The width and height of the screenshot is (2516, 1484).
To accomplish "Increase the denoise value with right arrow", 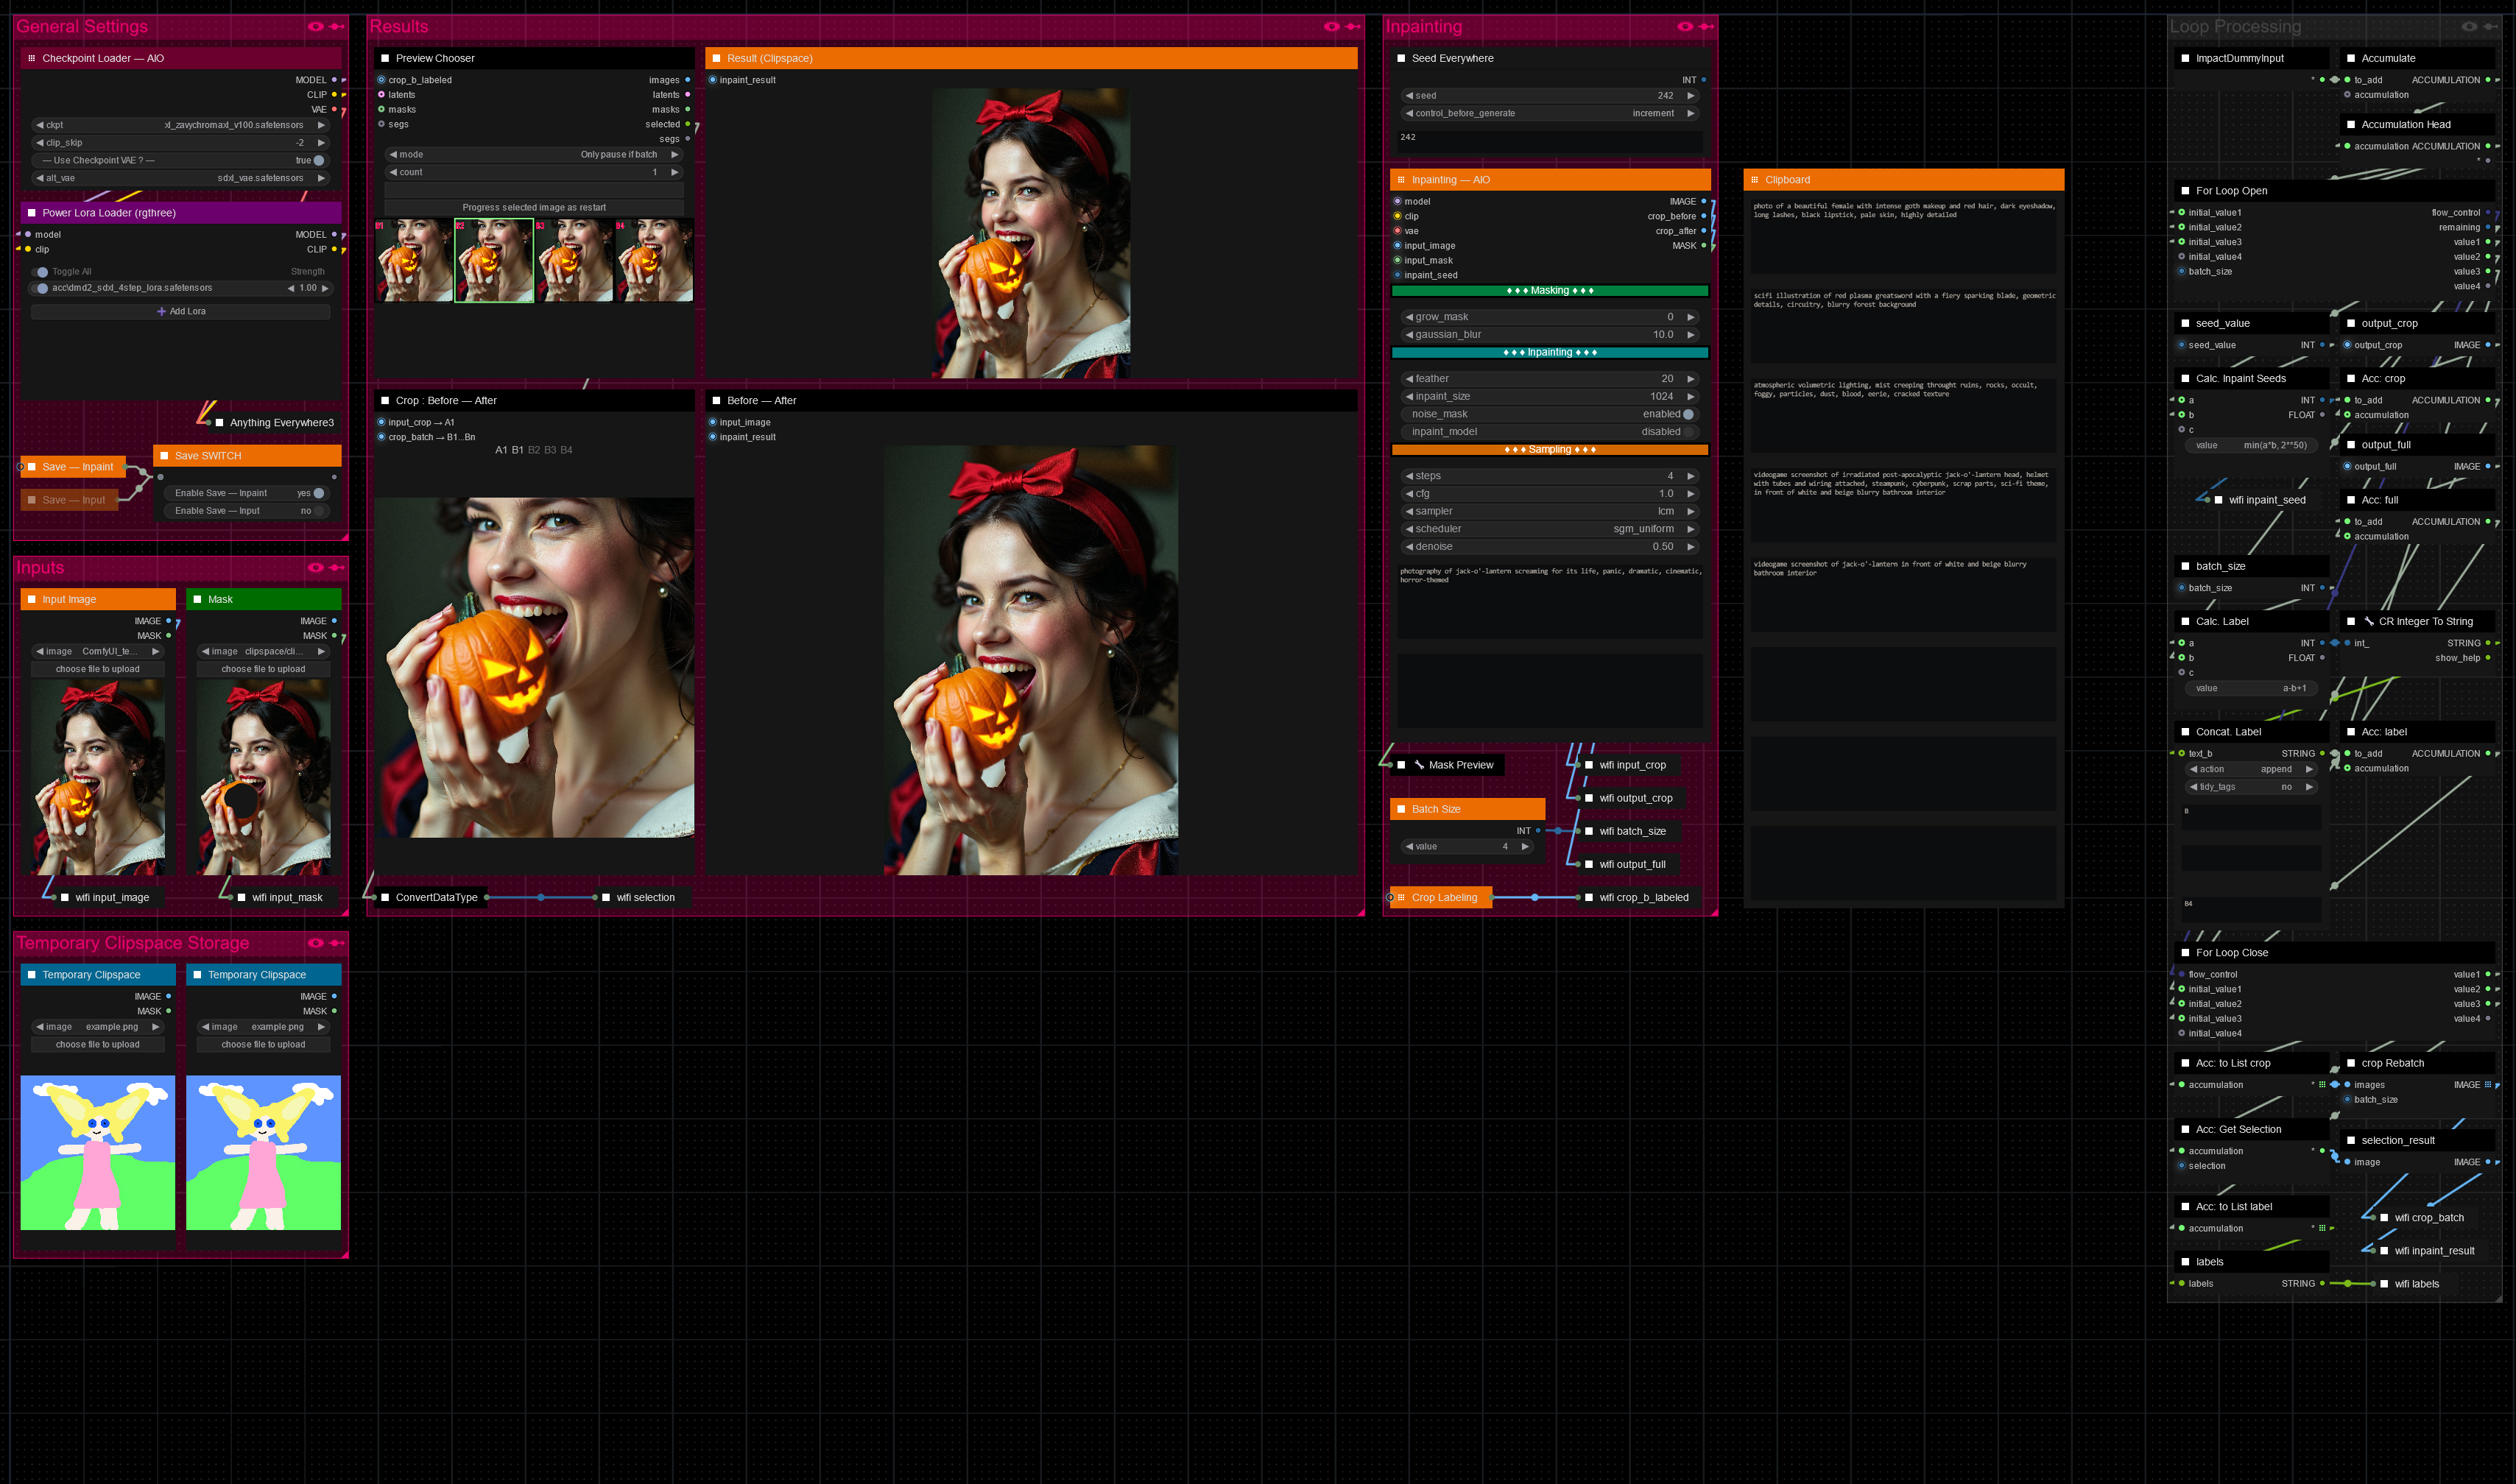I will coord(1691,547).
